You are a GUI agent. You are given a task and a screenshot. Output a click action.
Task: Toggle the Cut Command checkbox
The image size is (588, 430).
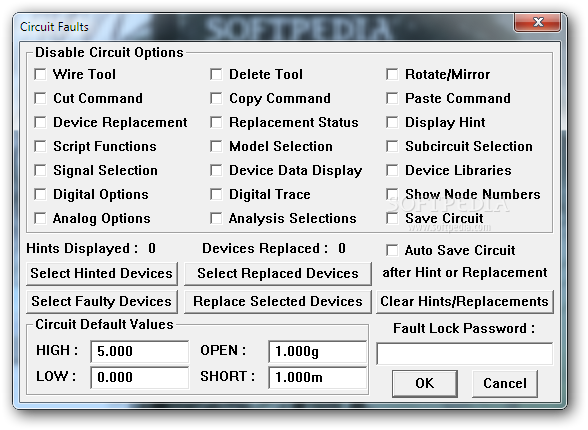tap(40, 98)
